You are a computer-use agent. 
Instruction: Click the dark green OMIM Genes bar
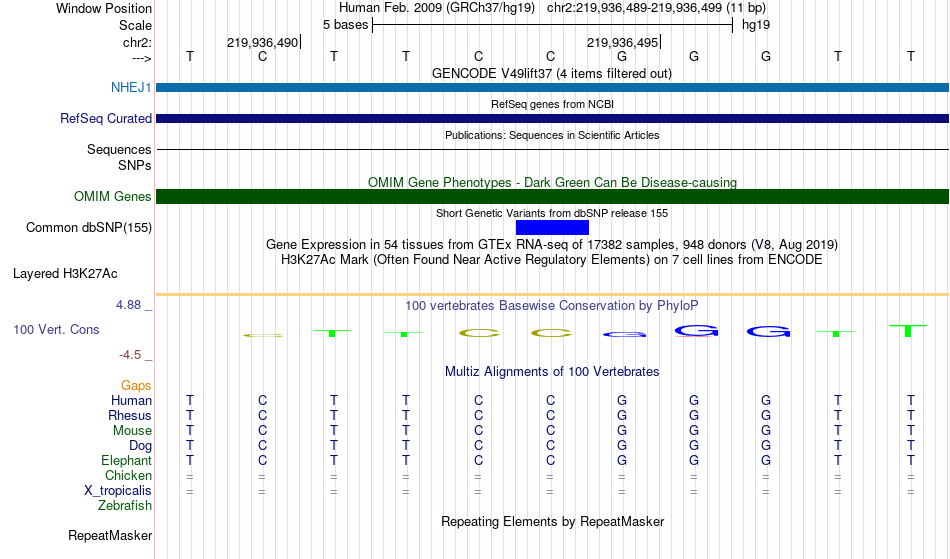[x=553, y=196]
